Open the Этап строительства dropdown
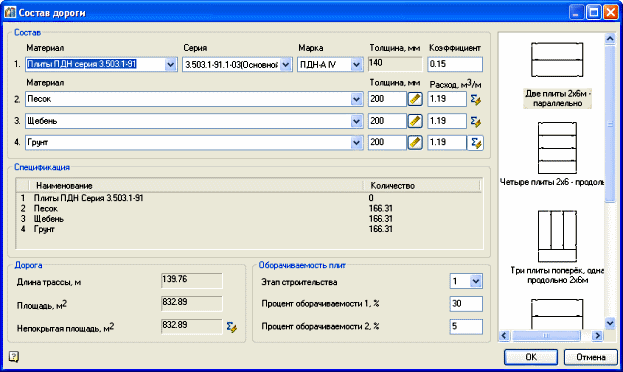 [x=476, y=281]
